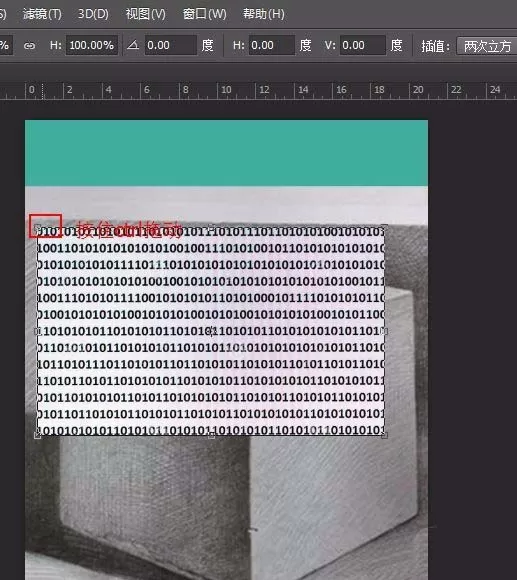Click the bottom-left corner transform handle

[37, 436]
